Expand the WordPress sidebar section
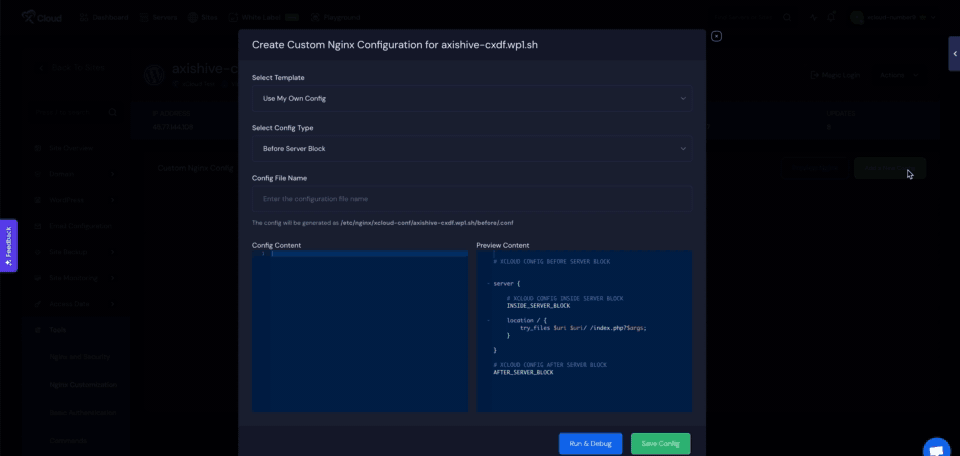Viewport: 960px width, 456px height. (x=74, y=200)
